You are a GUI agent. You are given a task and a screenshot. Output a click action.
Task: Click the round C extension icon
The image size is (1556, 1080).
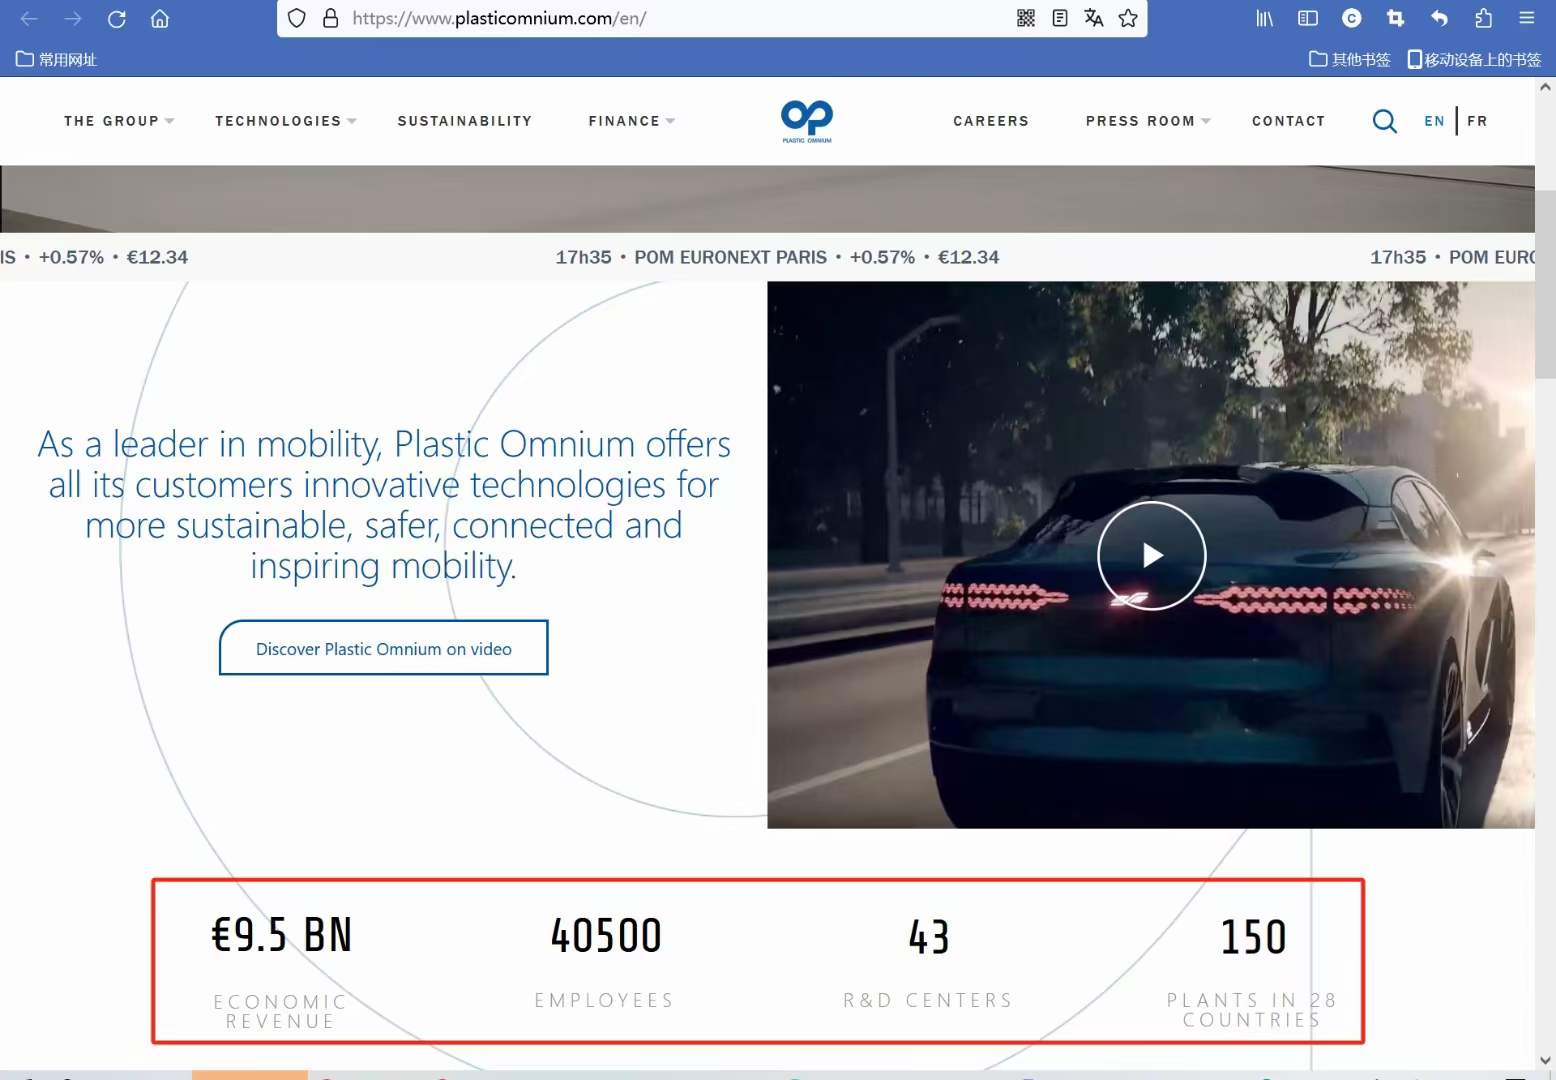pos(1352,18)
